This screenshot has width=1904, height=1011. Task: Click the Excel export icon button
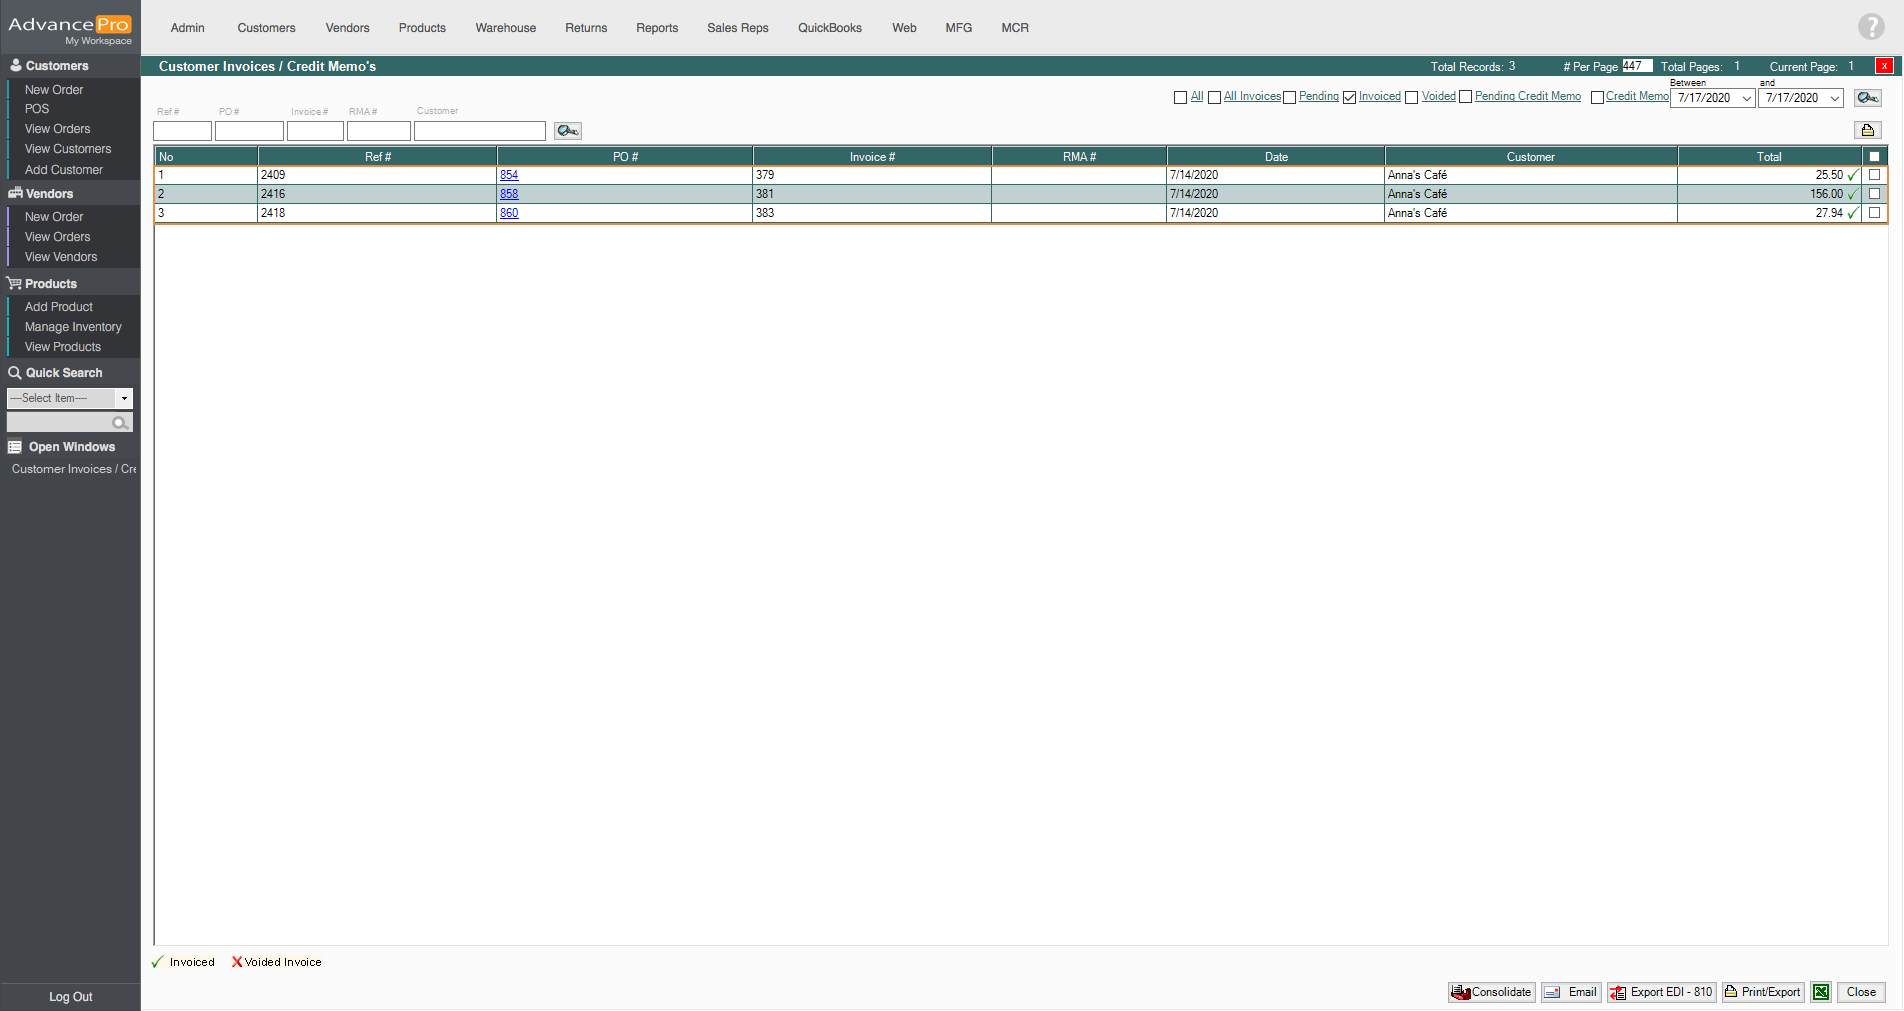tap(1821, 992)
